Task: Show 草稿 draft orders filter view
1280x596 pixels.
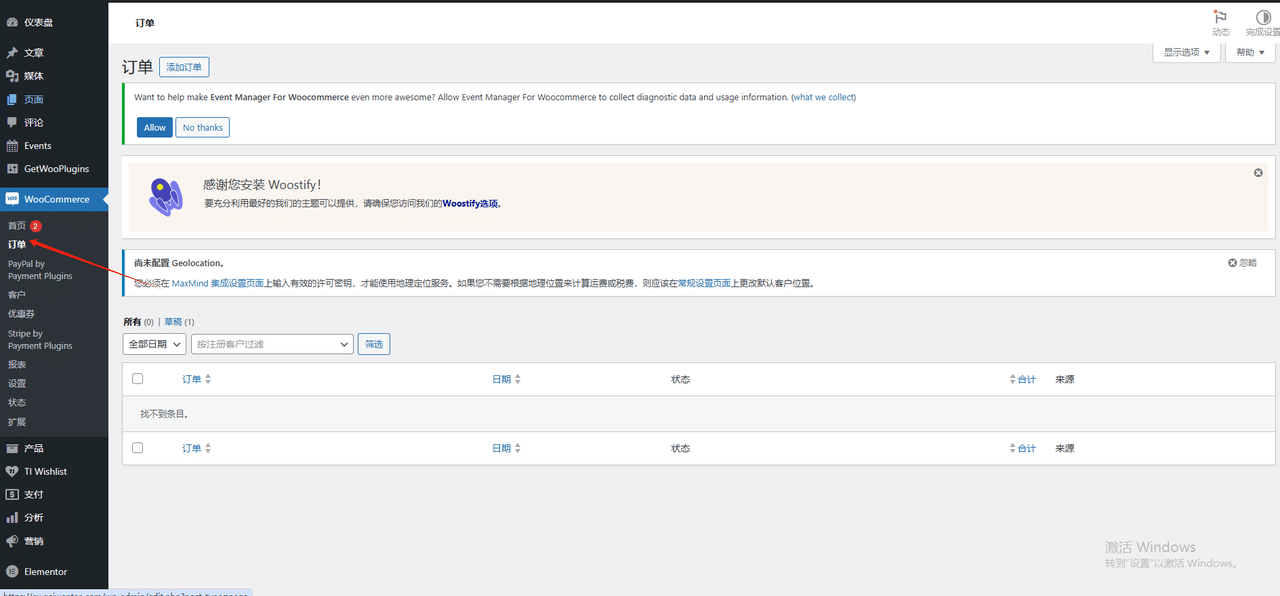Action: tap(173, 322)
